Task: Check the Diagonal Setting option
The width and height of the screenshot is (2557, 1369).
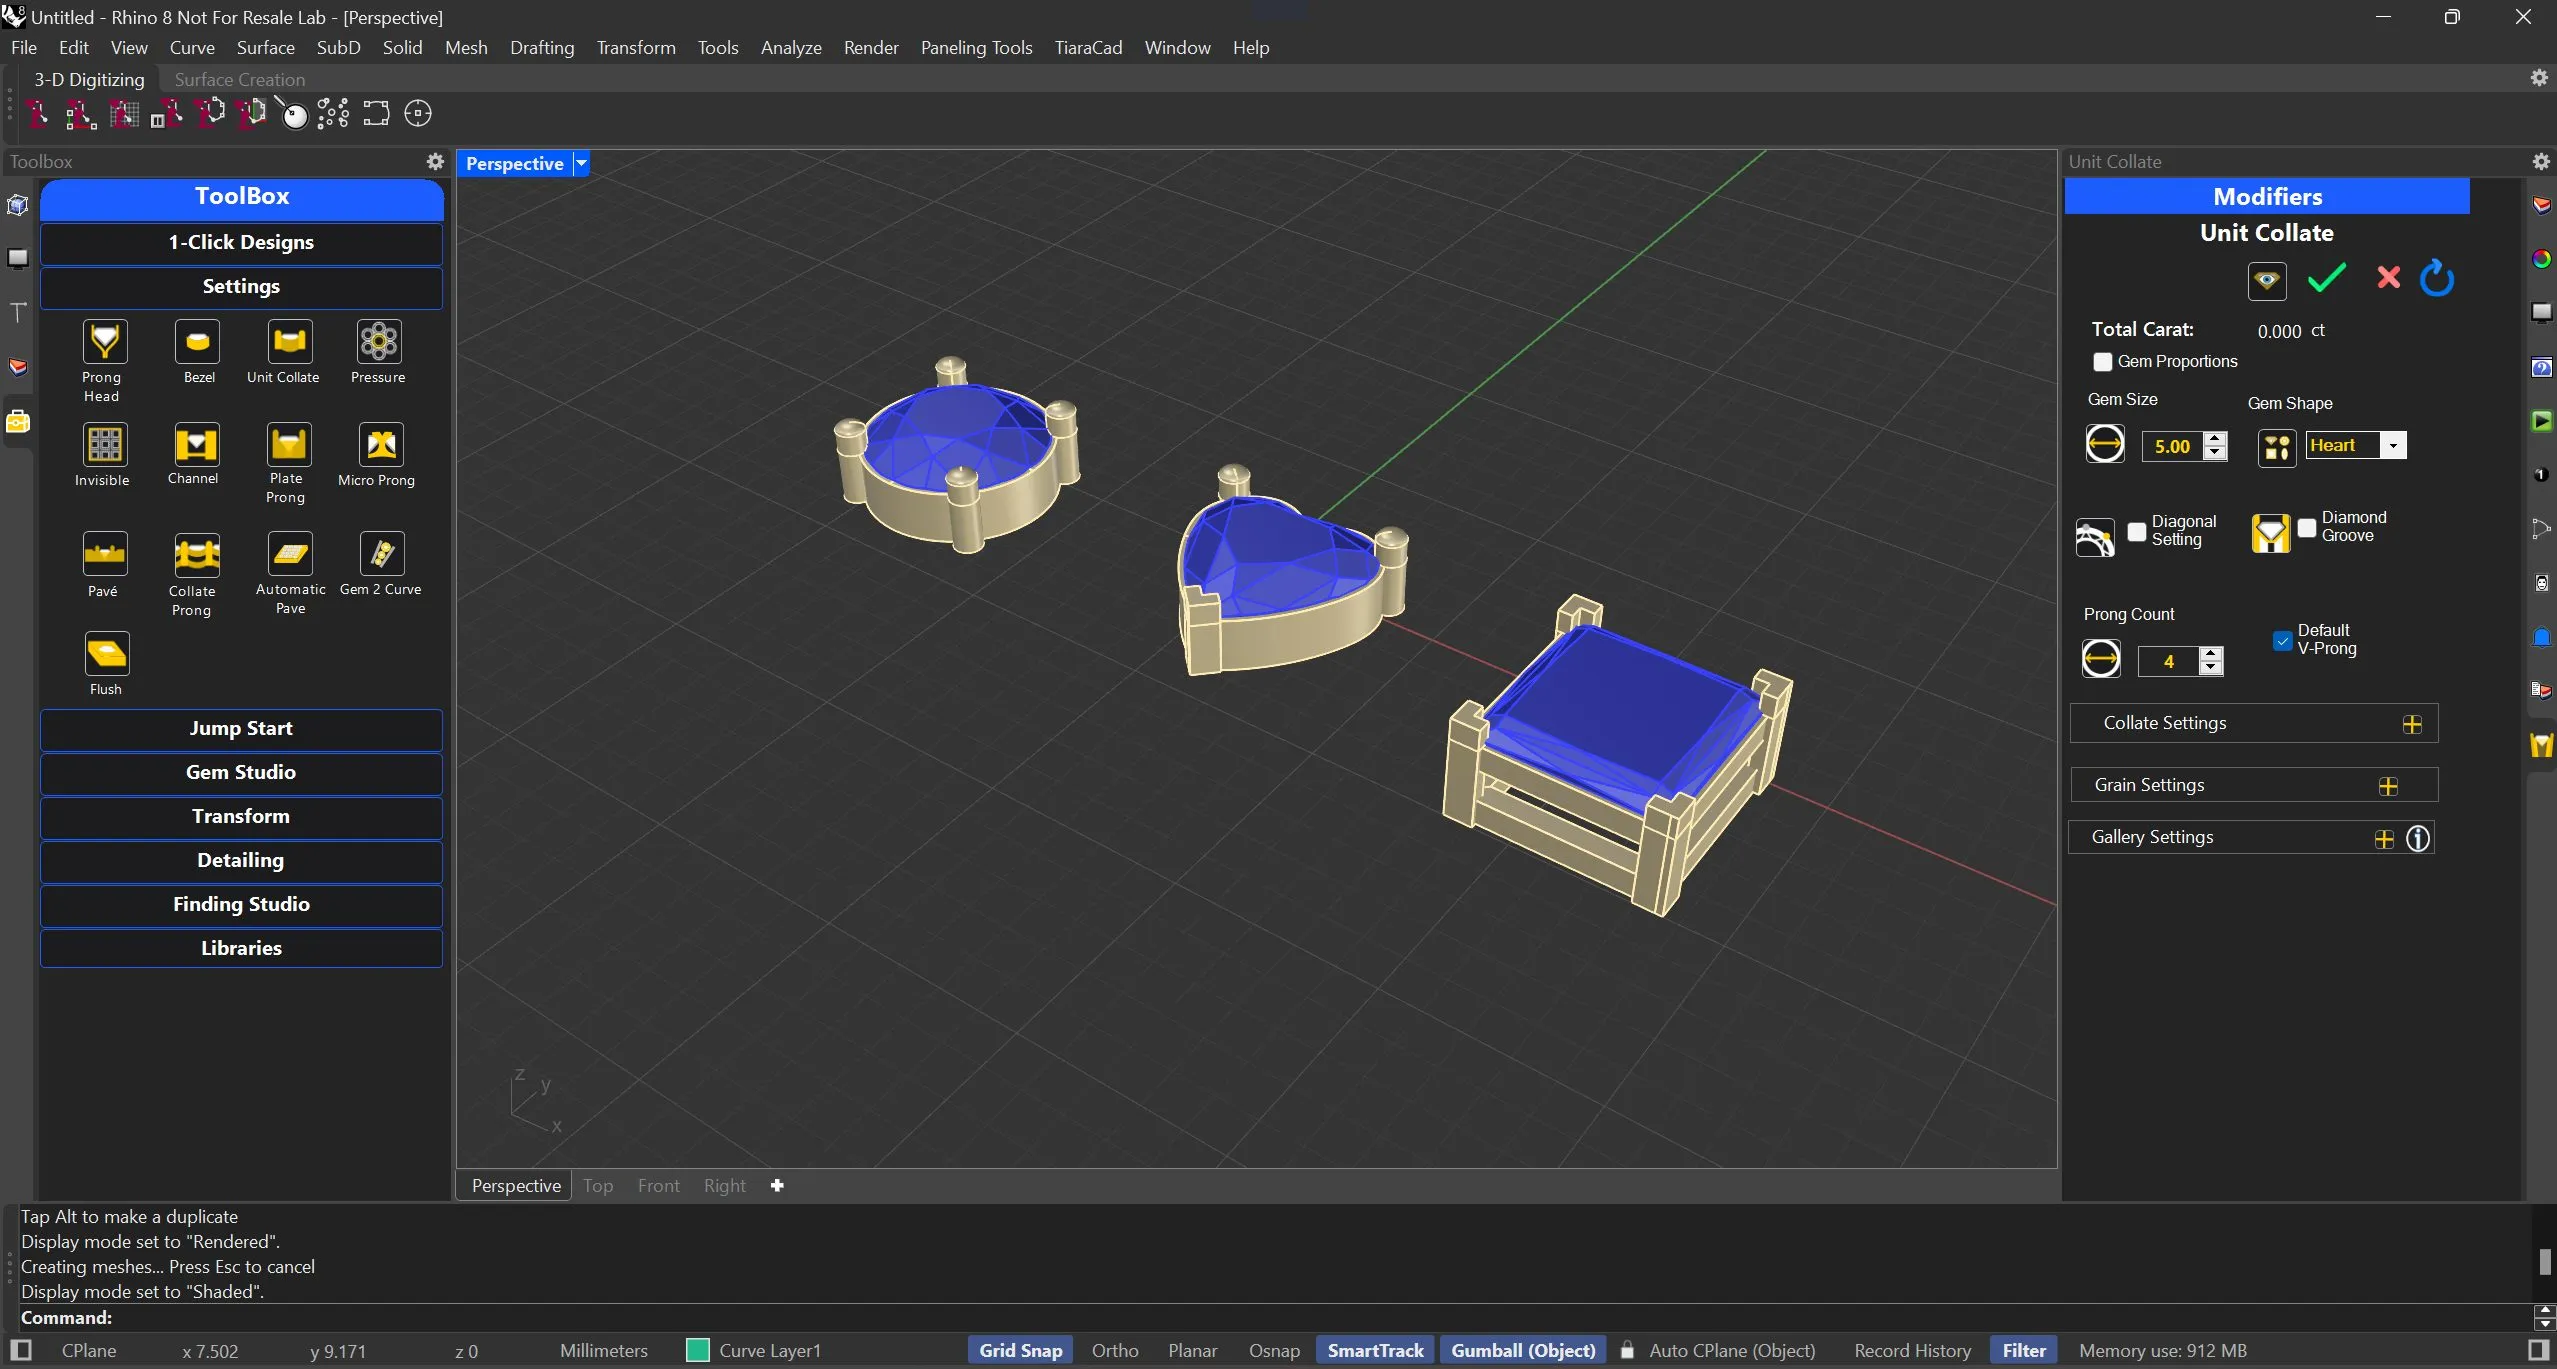Action: (2137, 531)
